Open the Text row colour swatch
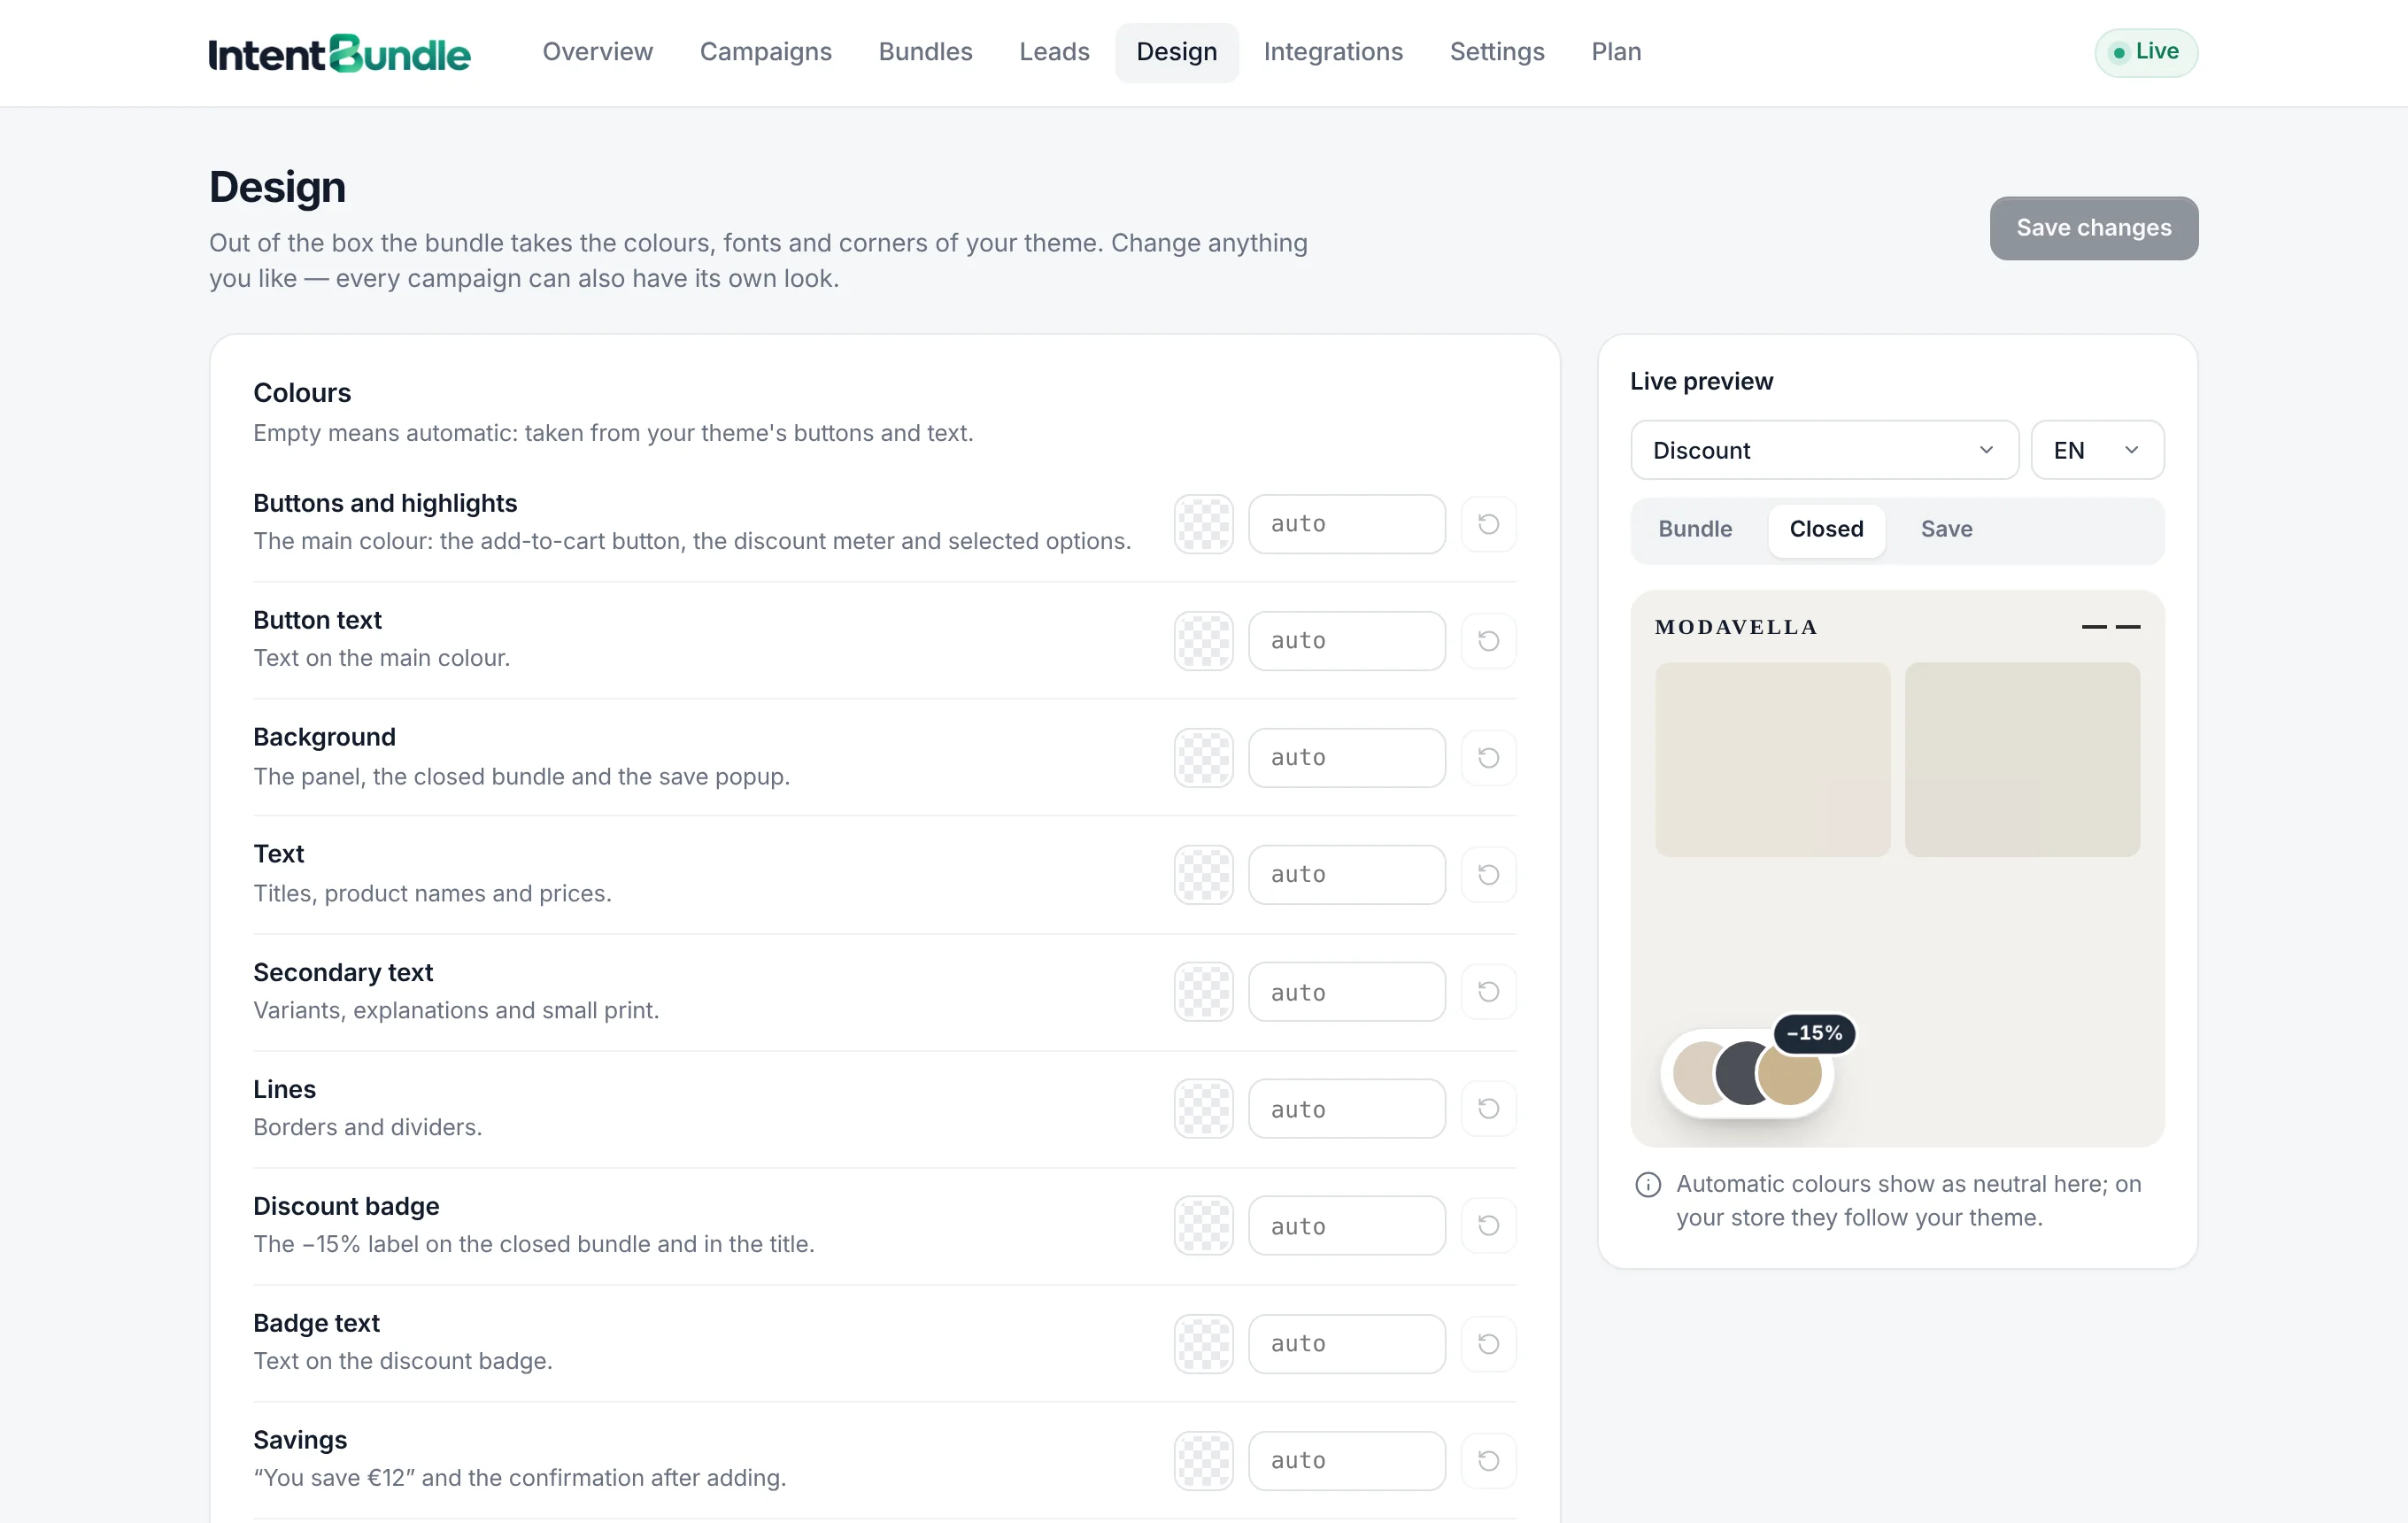Viewport: 2408px width, 1523px height. tap(1203, 875)
